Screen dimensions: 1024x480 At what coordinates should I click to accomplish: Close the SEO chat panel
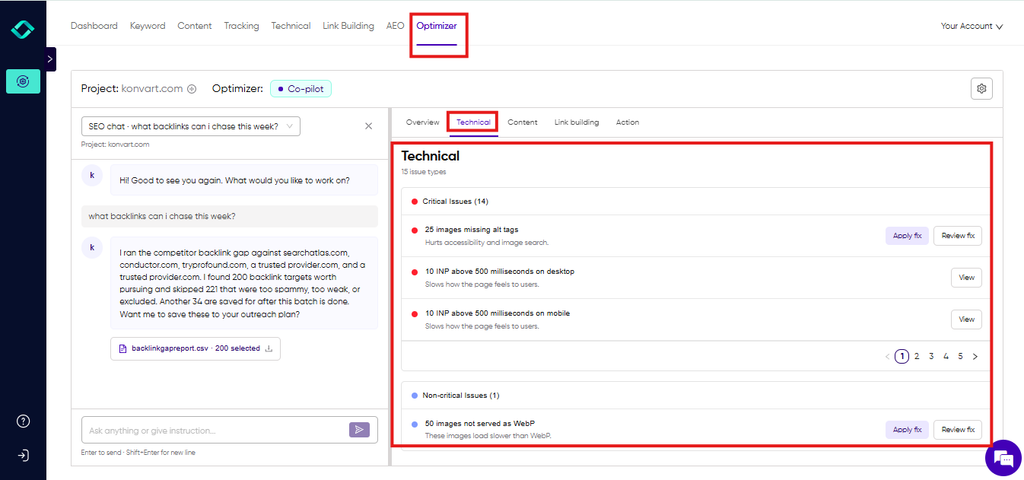click(x=368, y=126)
